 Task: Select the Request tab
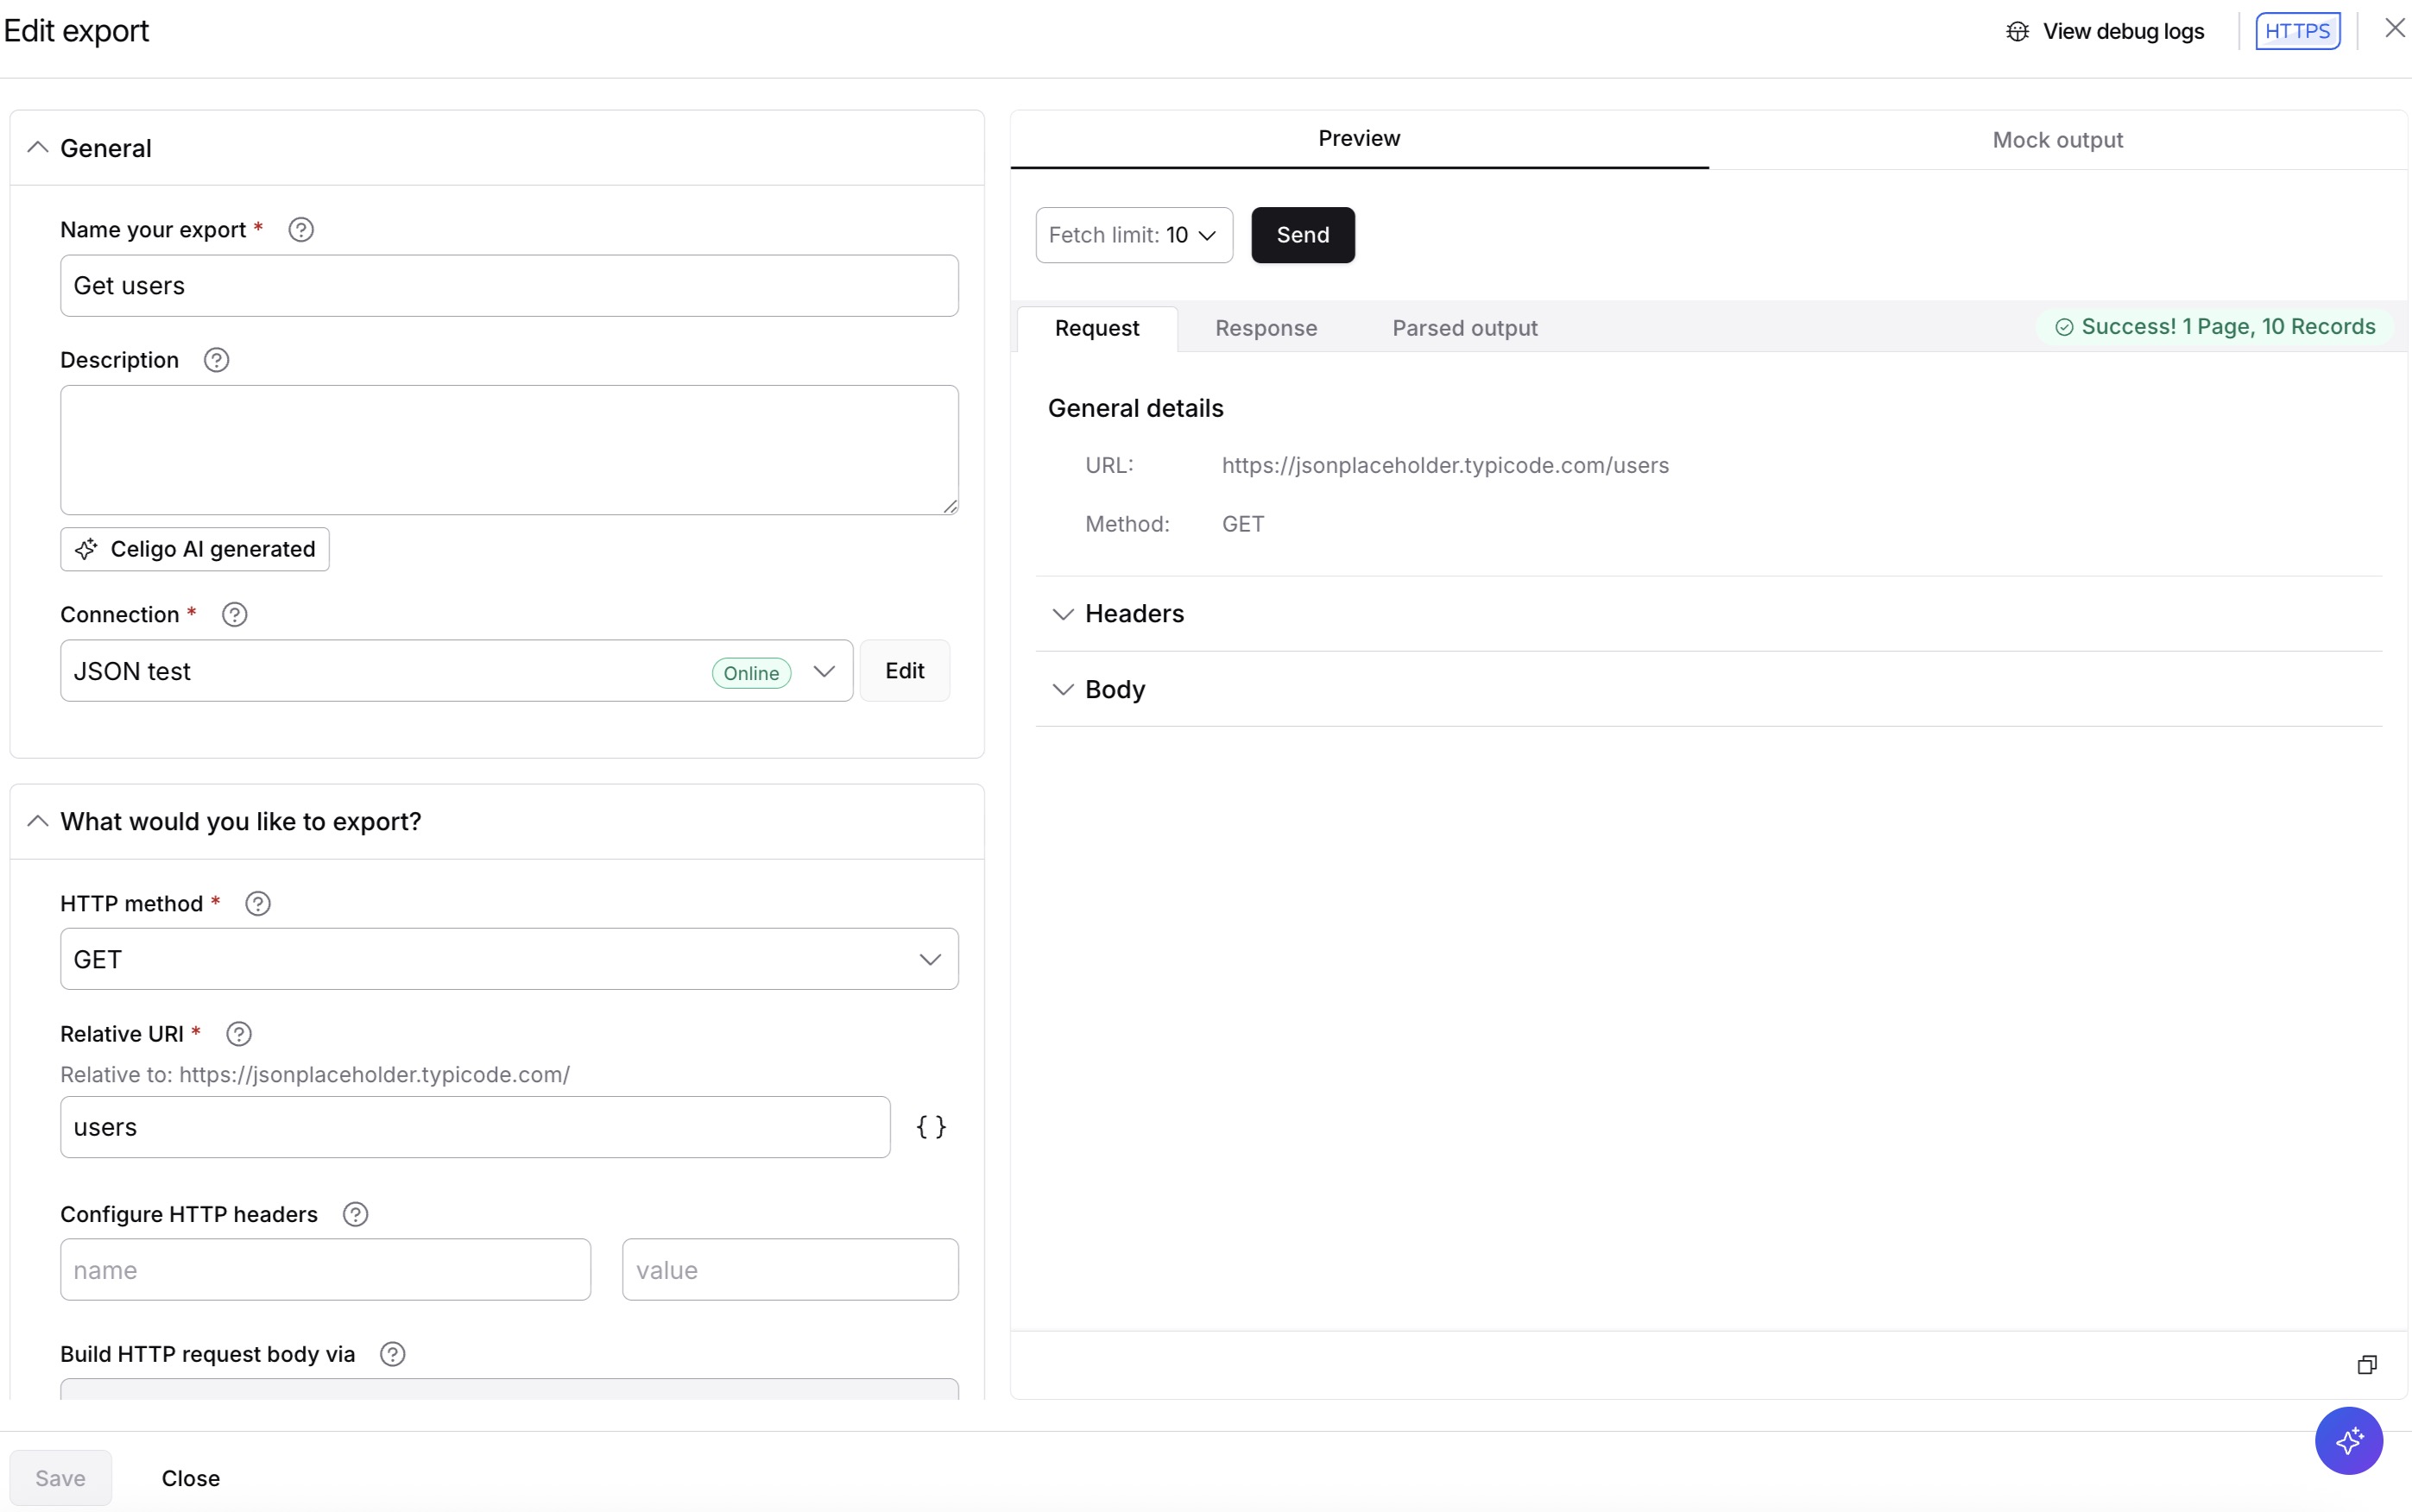1097,328
